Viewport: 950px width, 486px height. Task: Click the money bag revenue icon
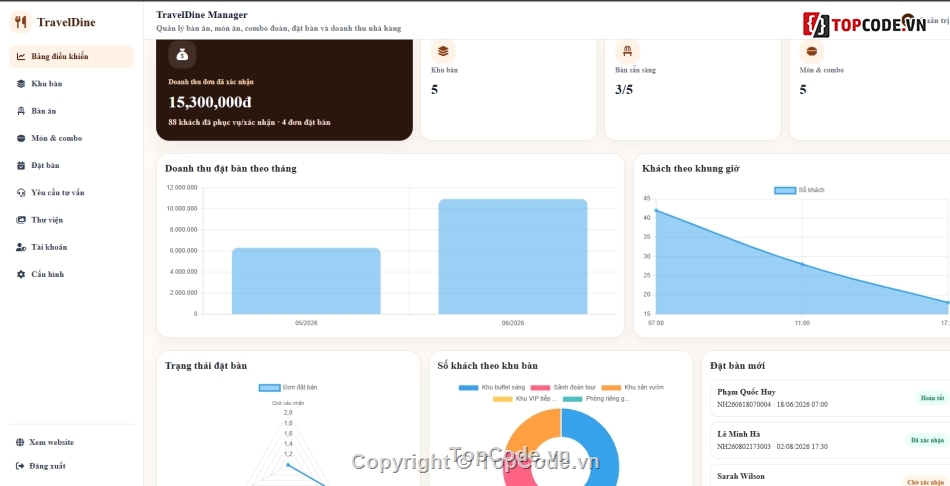[x=182, y=55]
